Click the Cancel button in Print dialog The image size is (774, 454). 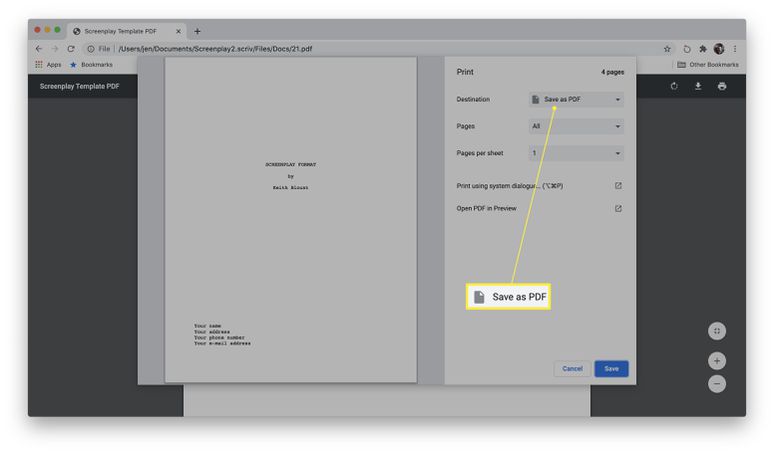pos(572,369)
